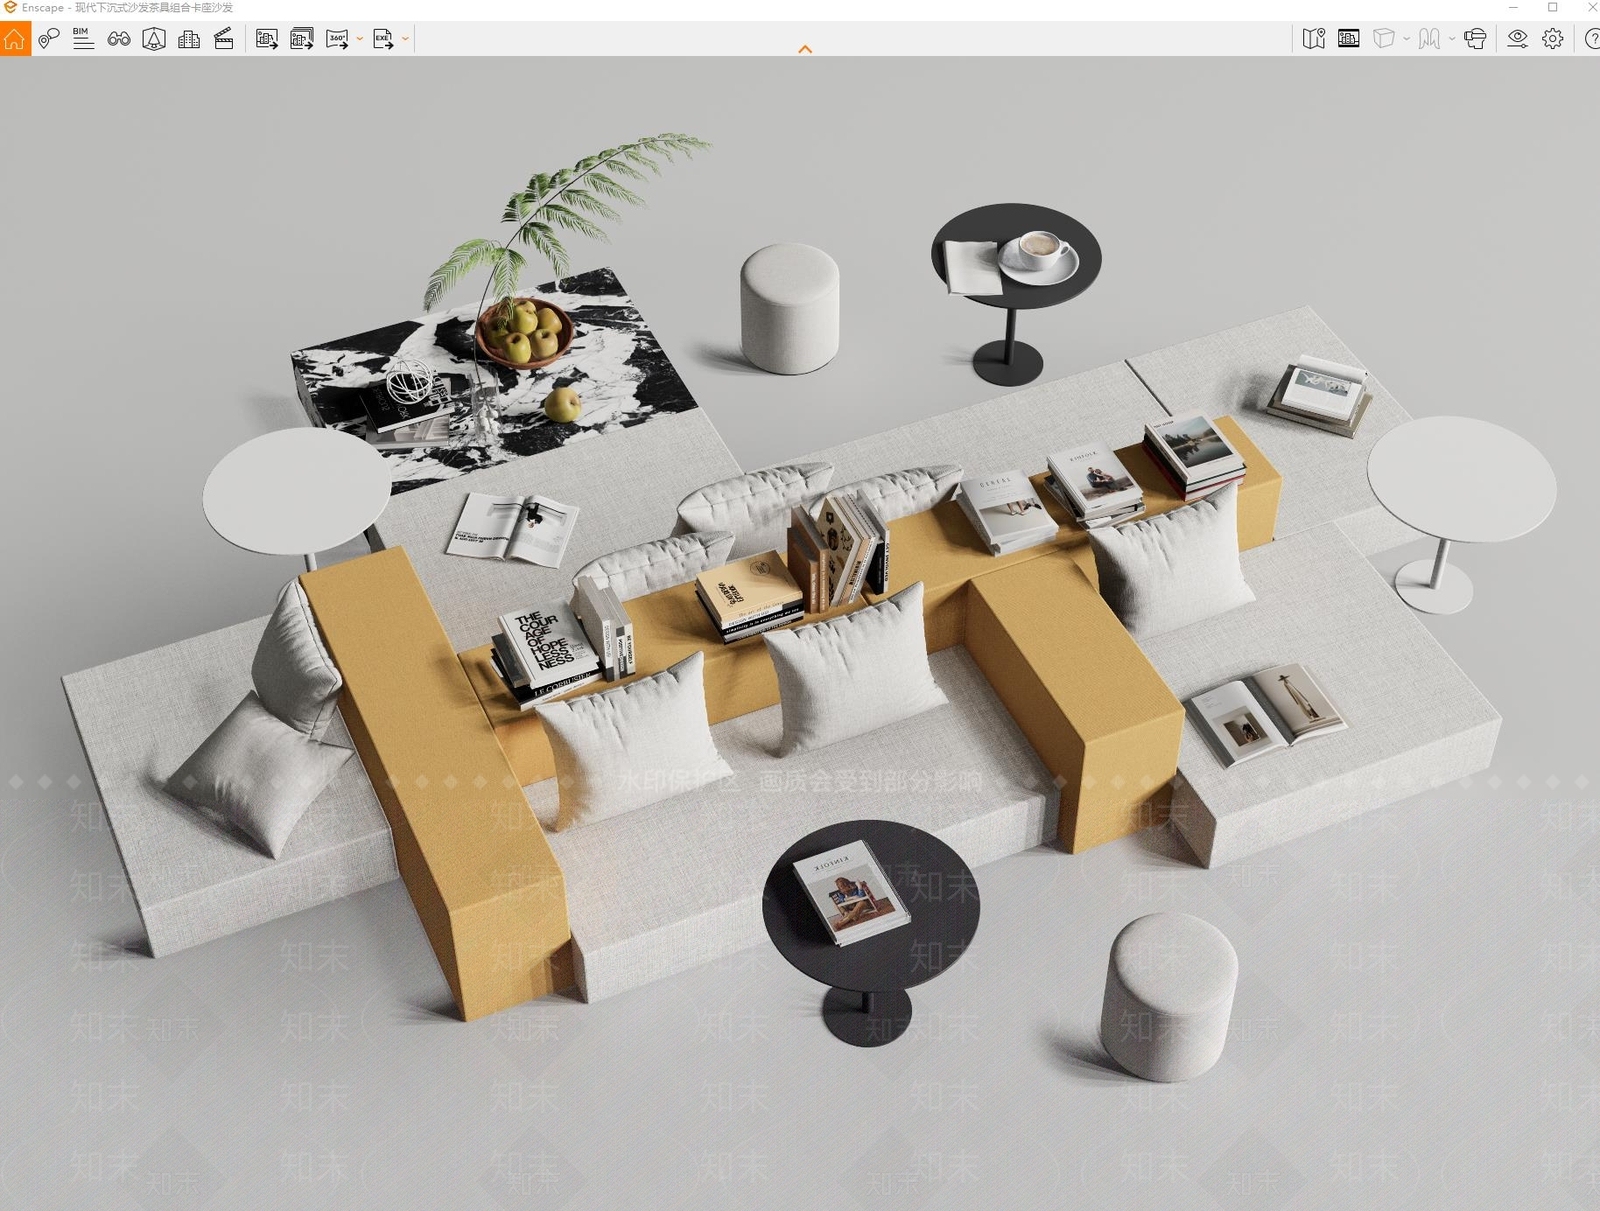This screenshot has height=1211, width=1600.
Task: Open the asset library buildings icon
Action: 189,39
